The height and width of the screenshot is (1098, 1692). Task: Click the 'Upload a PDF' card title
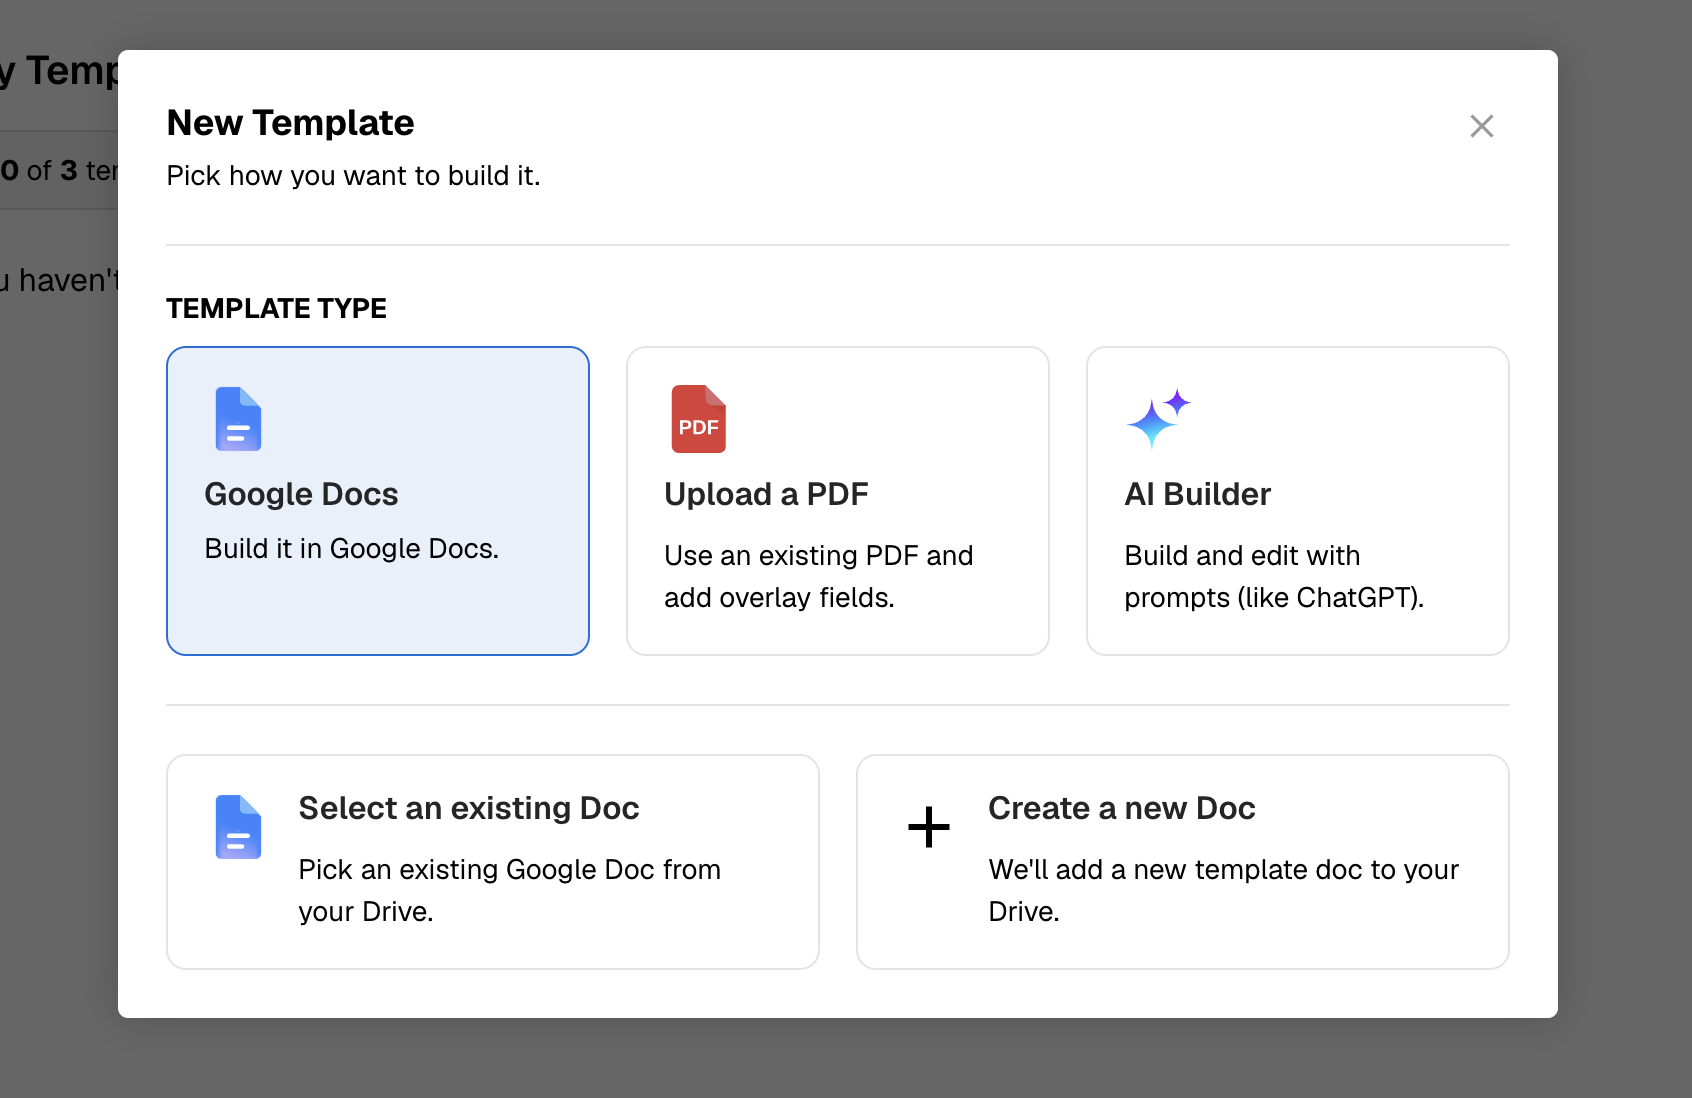pos(766,494)
